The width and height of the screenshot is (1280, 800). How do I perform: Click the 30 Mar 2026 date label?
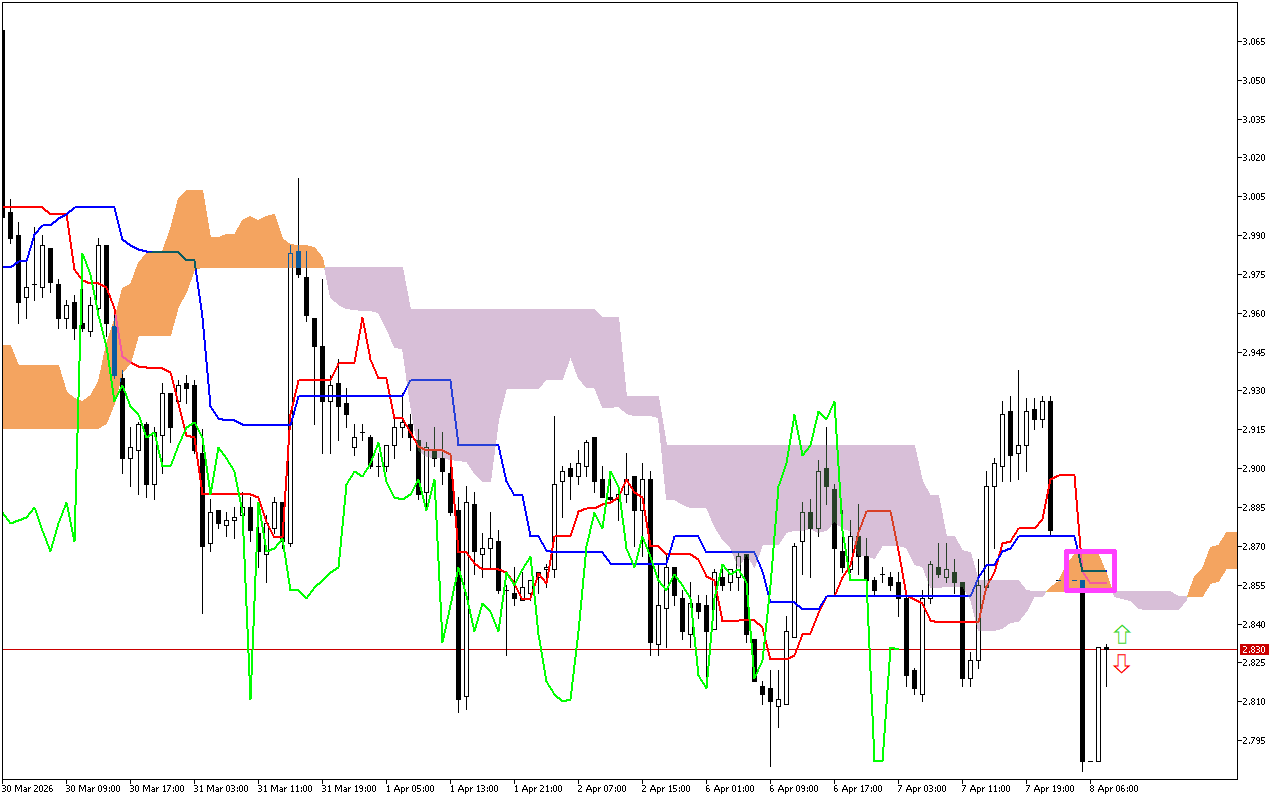pyautogui.click(x=29, y=788)
